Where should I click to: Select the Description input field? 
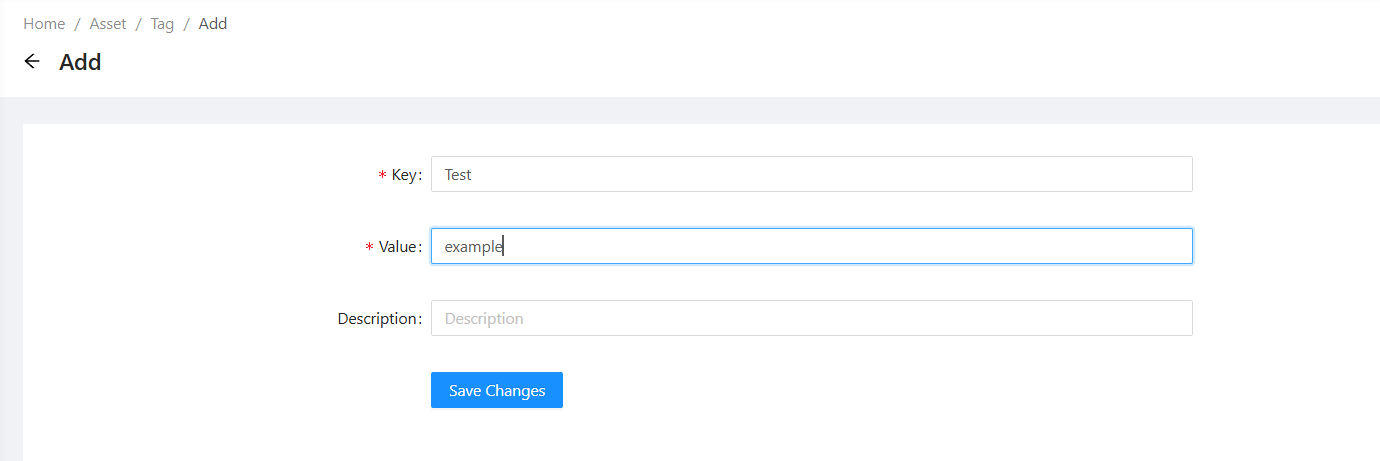(811, 318)
